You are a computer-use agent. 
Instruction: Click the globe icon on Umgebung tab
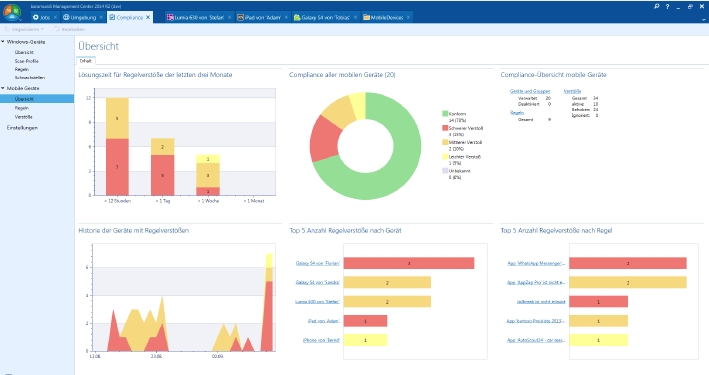66,17
